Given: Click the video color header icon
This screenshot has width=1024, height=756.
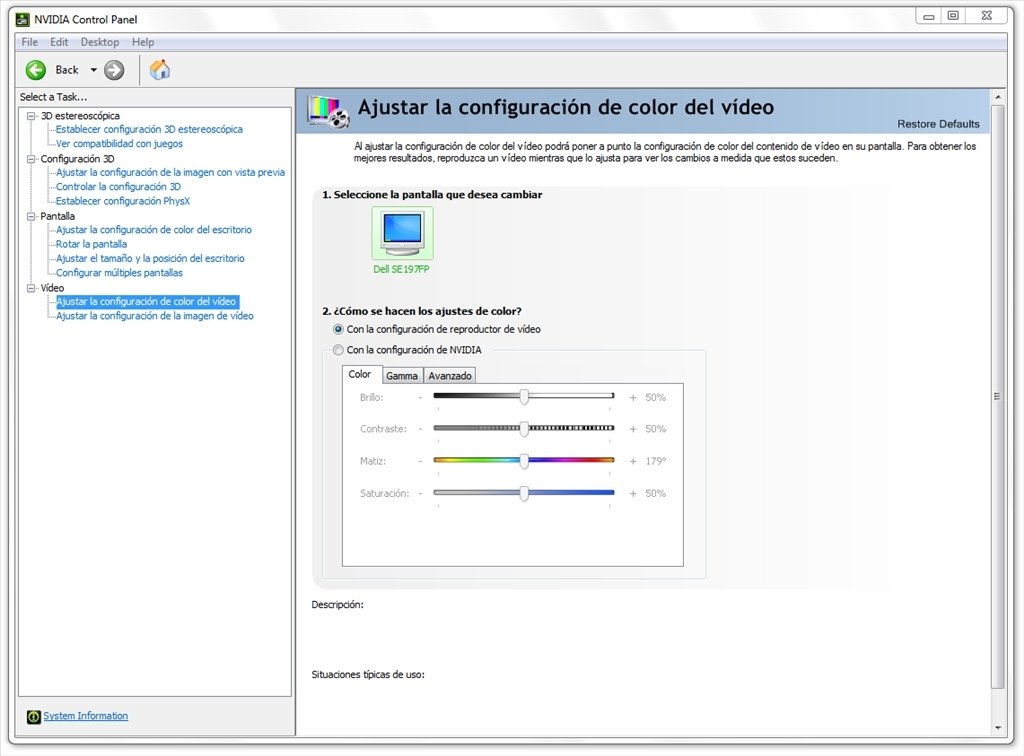Looking at the screenshot, I should (x=328, y=112).
